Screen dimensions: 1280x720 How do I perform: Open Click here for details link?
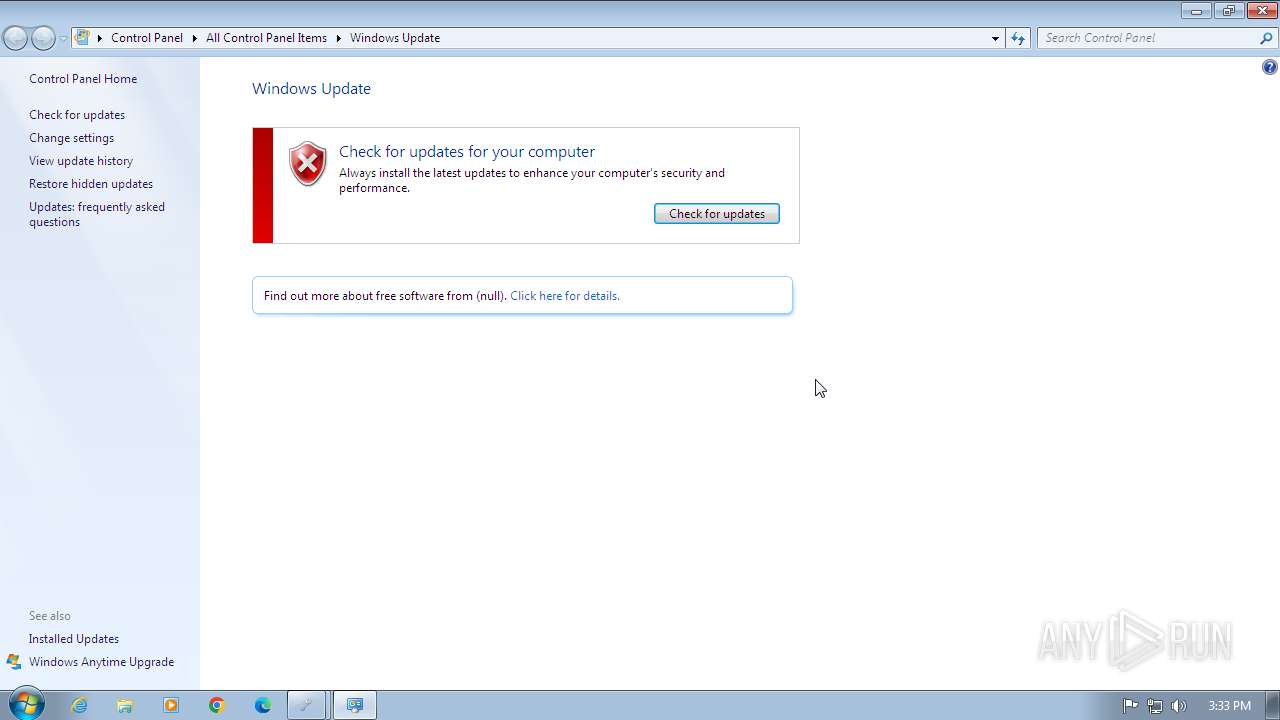click(x=565, y=296)
